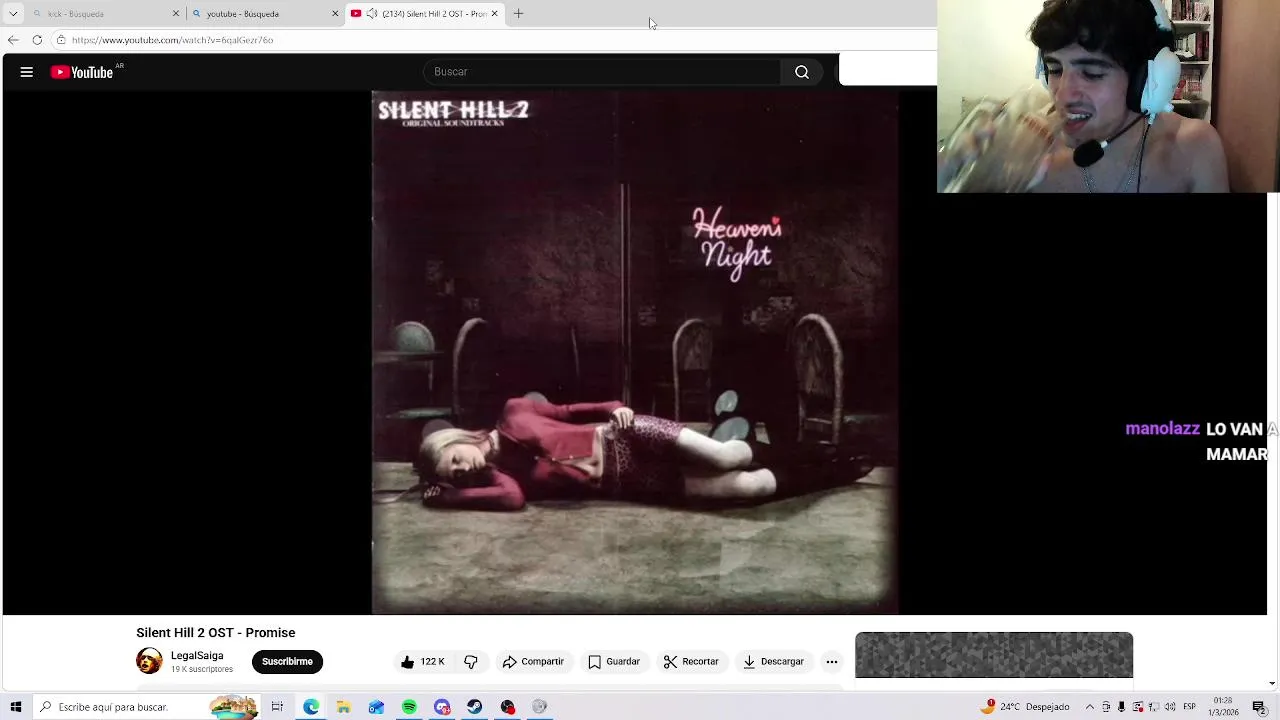Click the microphone icon in system tray

pyautogui.click(x=1122, y=707)
